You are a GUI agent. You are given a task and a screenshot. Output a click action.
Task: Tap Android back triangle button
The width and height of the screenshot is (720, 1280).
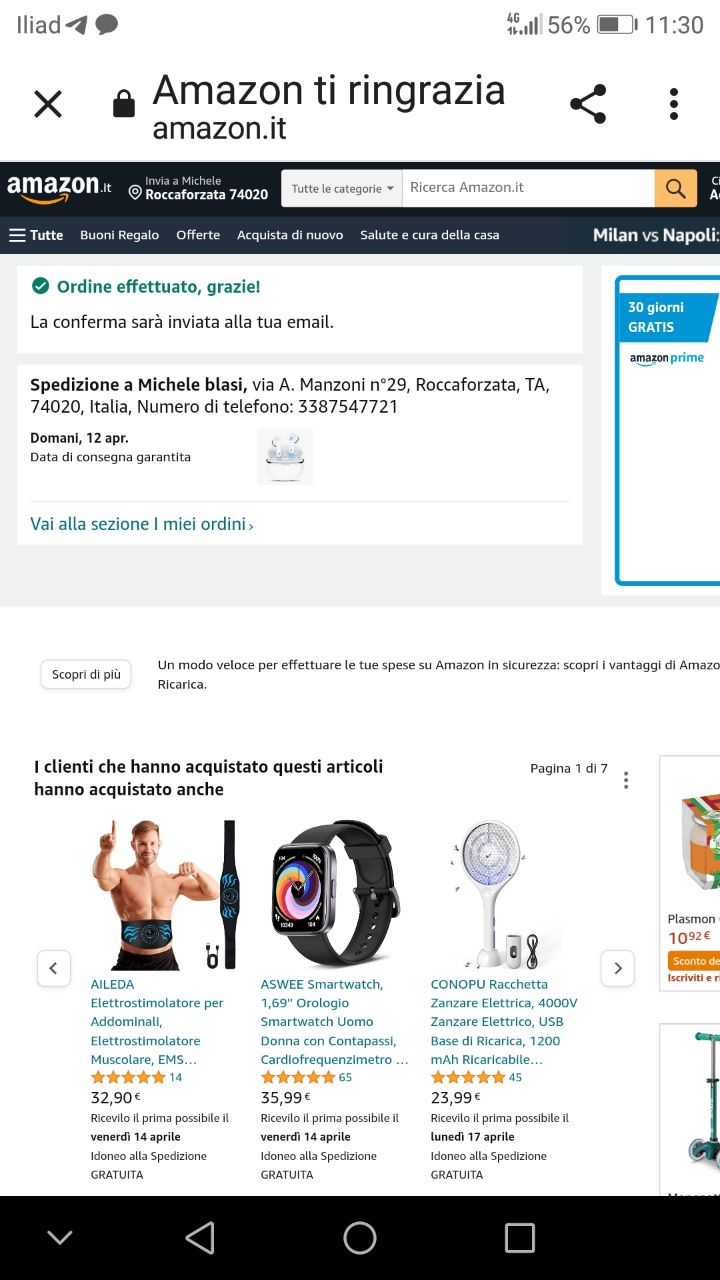click(200, 1238)
